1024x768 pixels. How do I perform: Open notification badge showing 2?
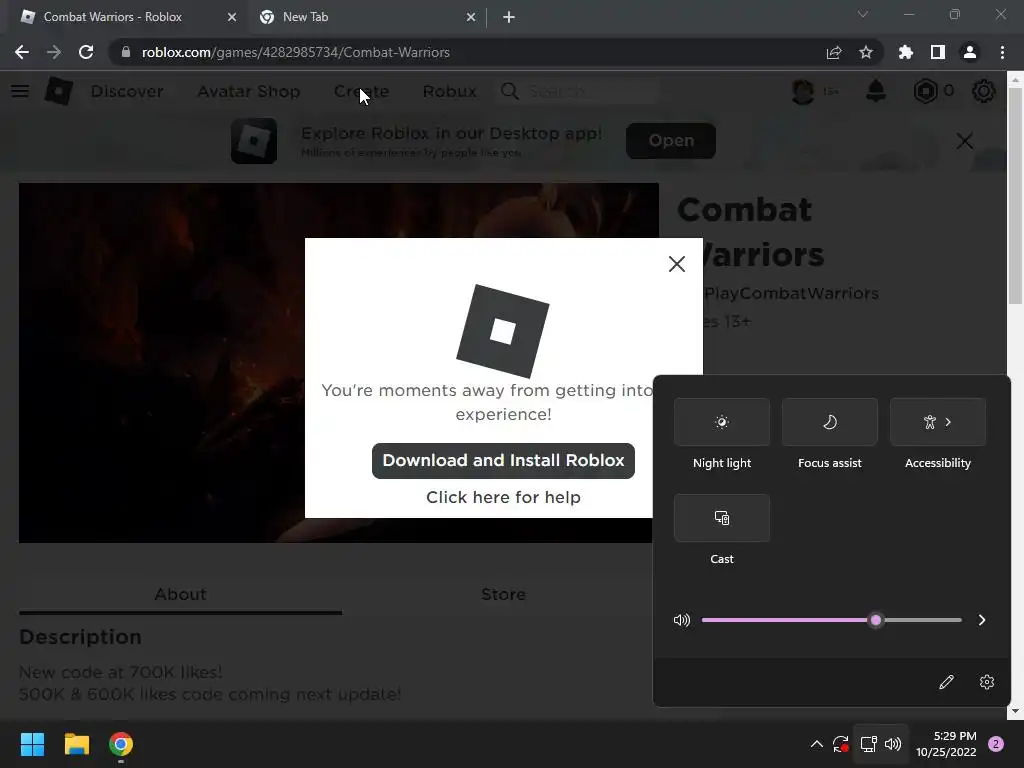(995, 744)
